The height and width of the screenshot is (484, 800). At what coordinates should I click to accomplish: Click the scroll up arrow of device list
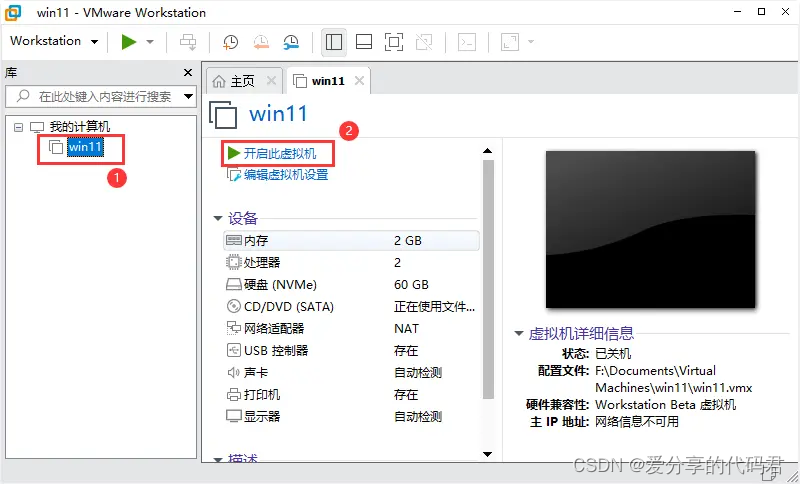point(488,151)
